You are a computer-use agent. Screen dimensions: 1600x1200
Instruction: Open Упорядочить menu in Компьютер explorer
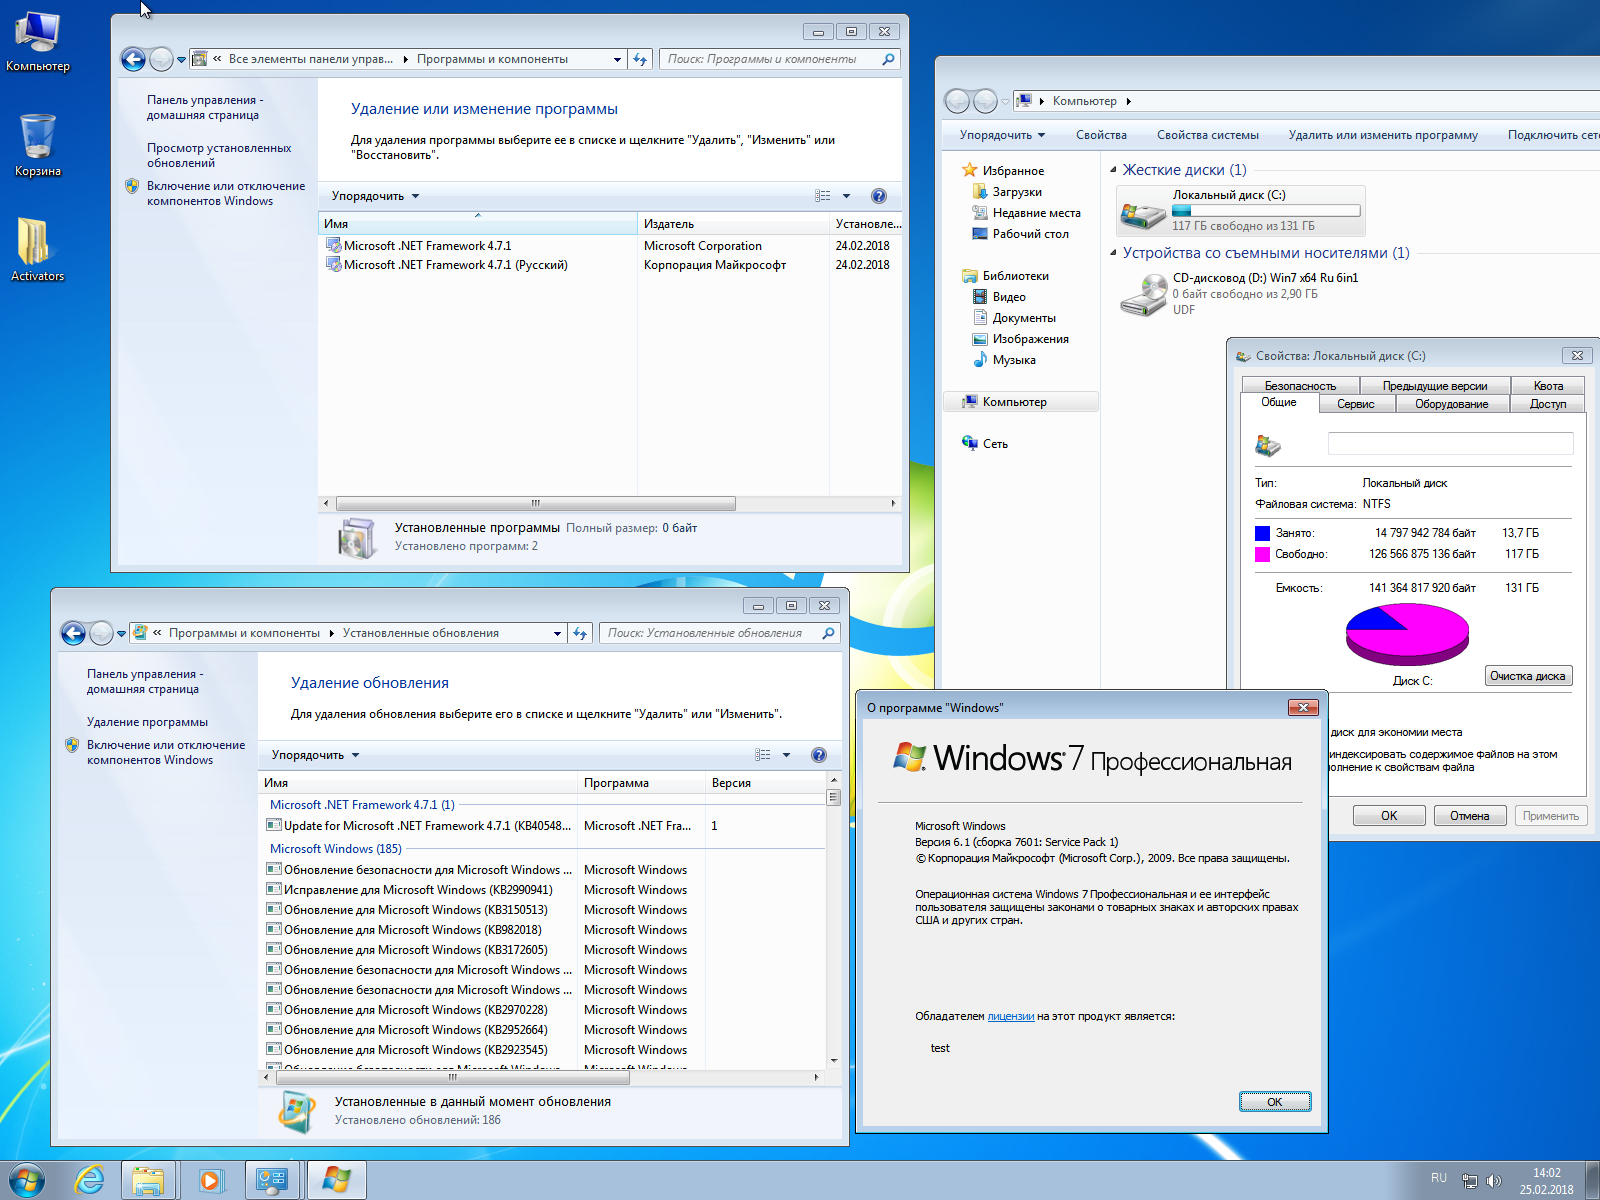tap(1002, 135)
